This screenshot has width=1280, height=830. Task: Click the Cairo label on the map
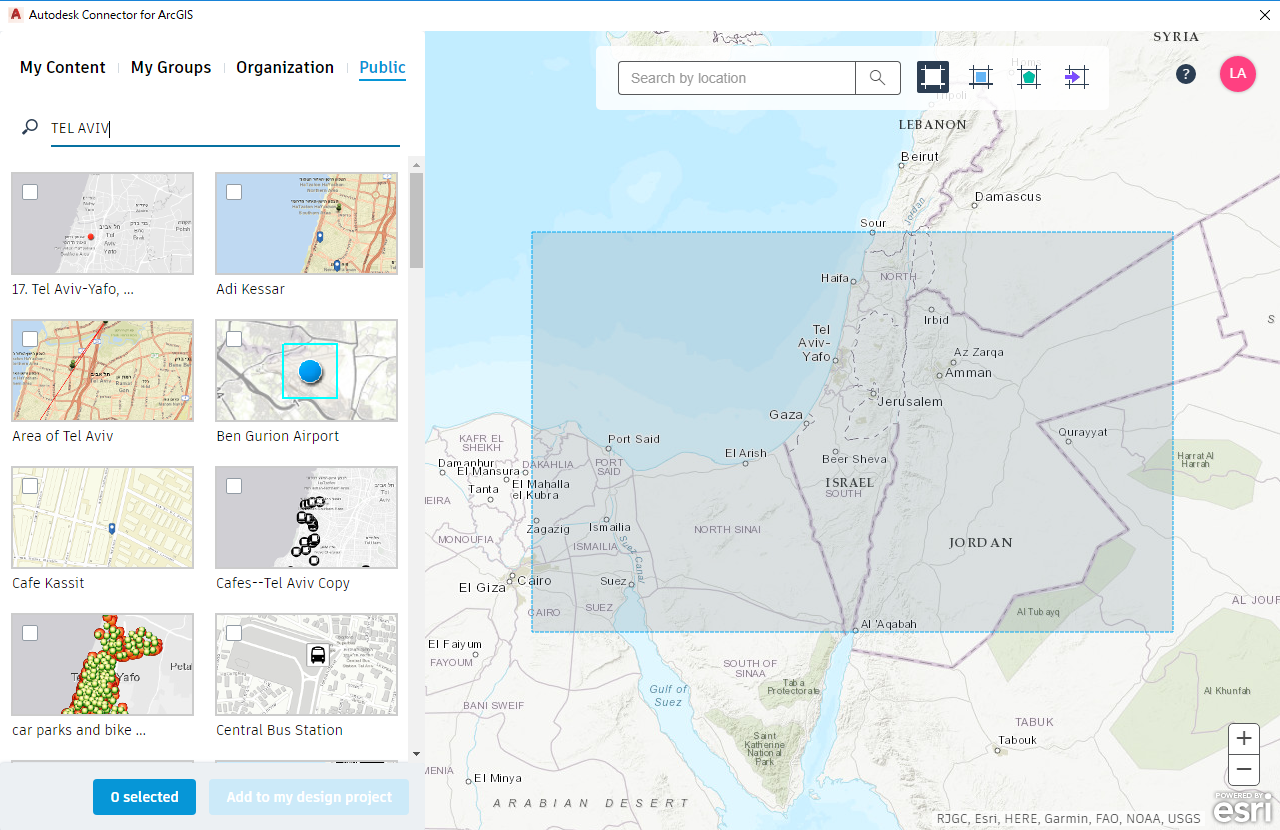point(535,580)
